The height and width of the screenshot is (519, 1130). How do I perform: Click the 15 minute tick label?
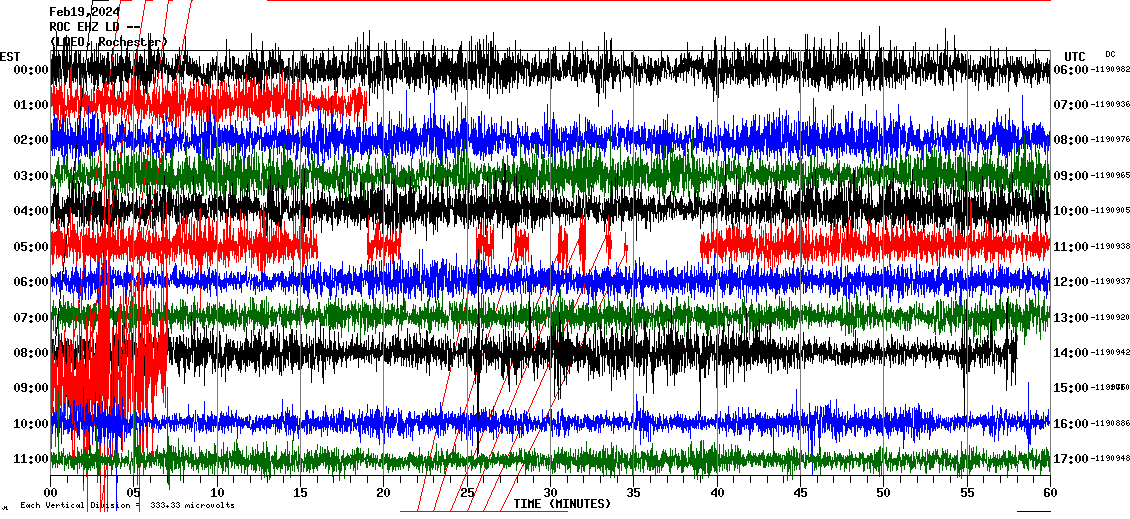coord(301,493)
